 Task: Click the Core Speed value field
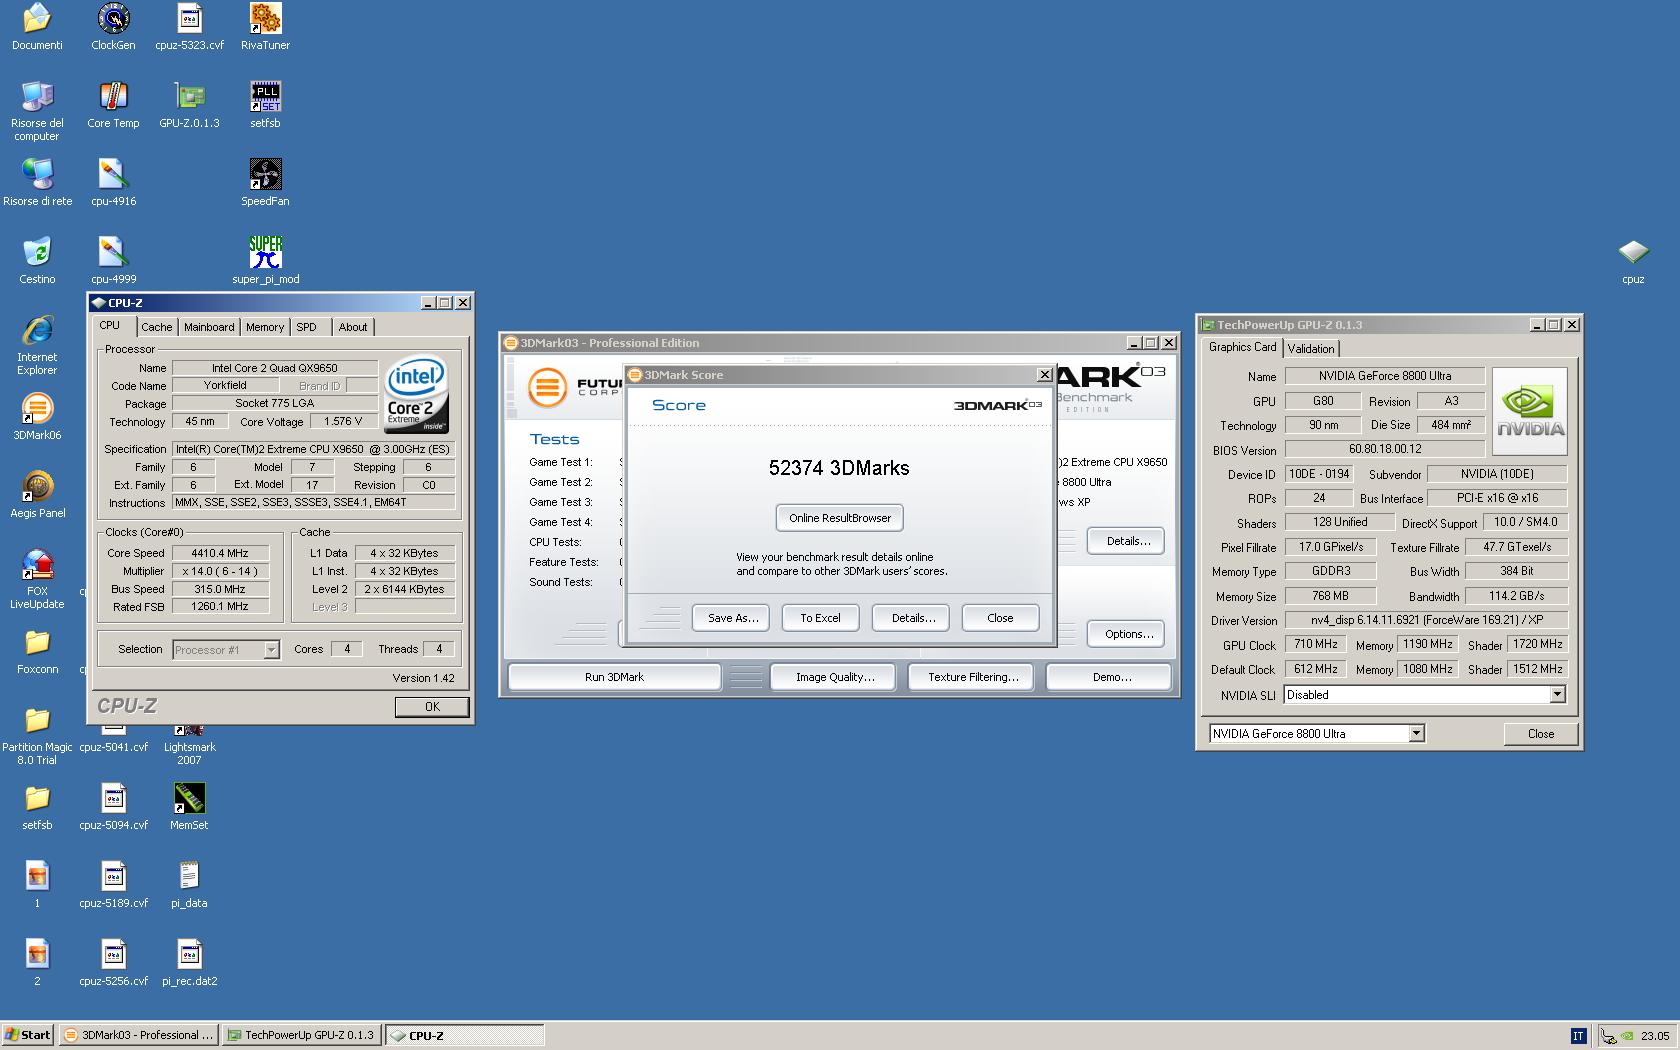(x=220, y=553)
